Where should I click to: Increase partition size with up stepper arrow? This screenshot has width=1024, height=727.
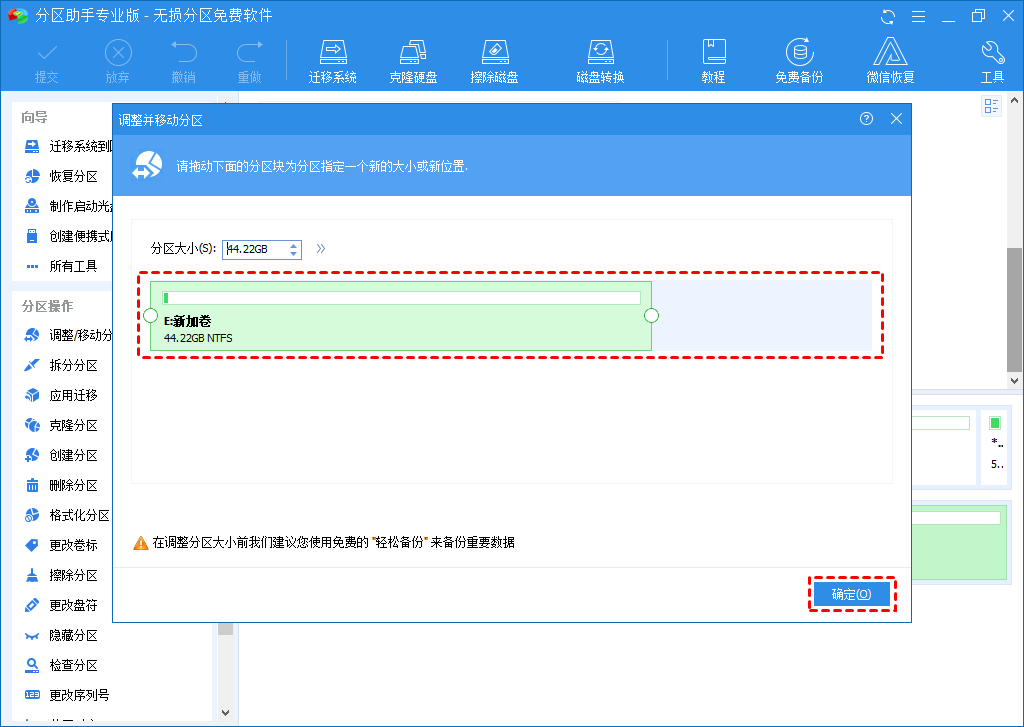(x=294, y=245)
